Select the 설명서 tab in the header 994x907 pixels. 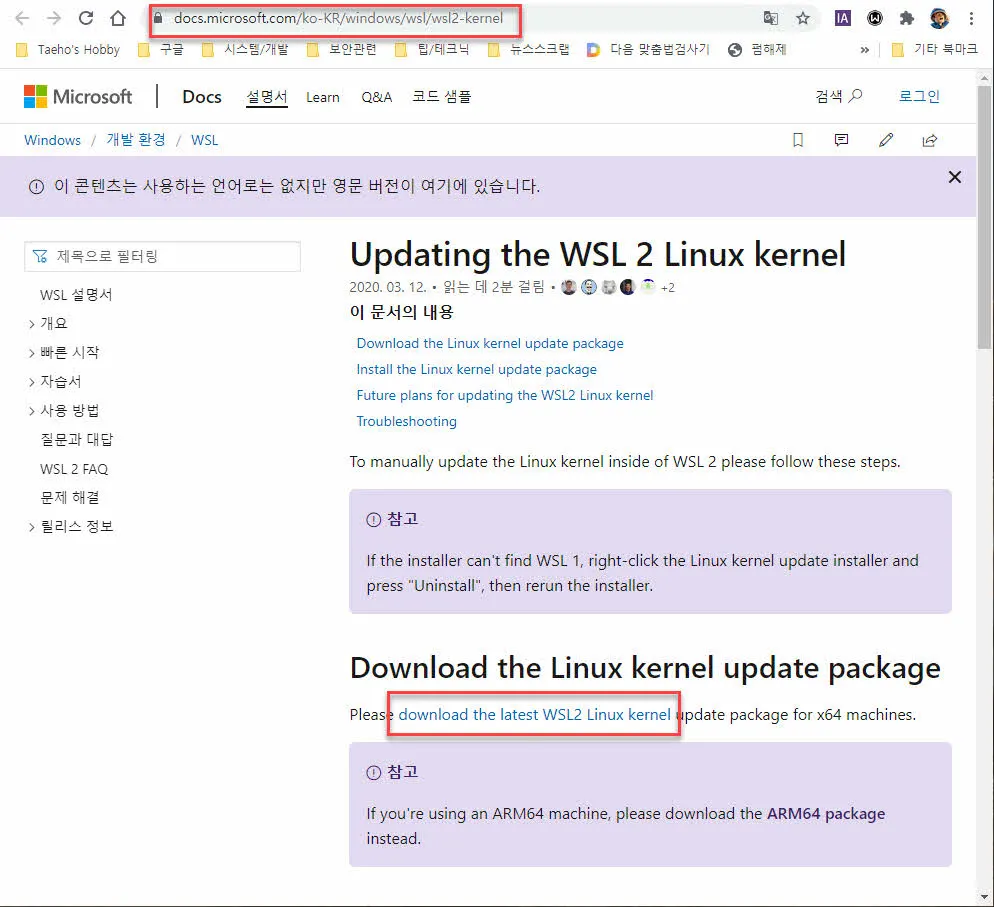(267, 97)
